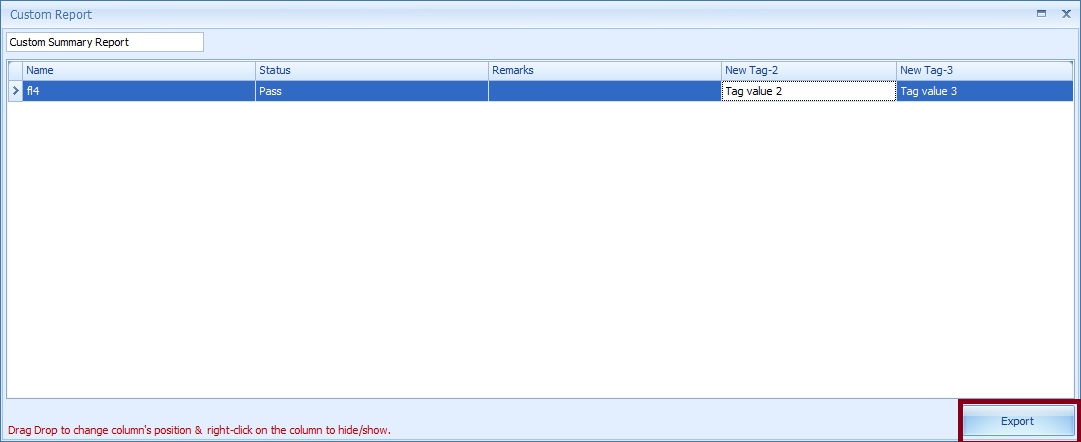1081x442 pixels.
Task: Select the Name column header
Action: point(139,70)
